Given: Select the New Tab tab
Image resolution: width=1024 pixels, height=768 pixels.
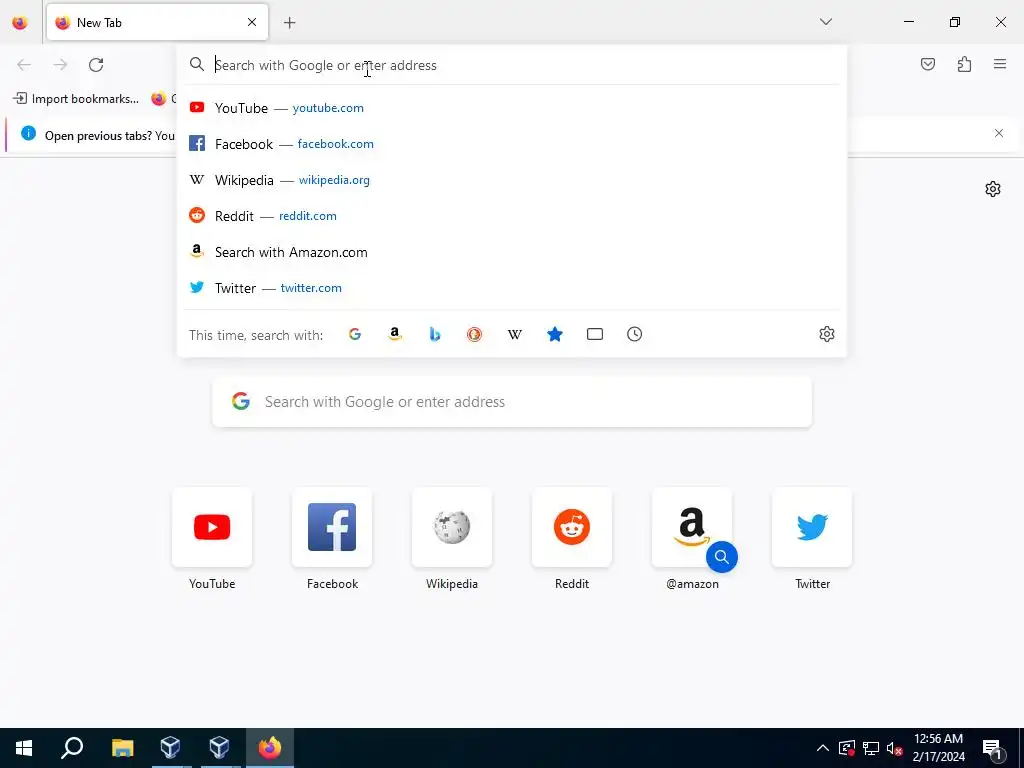Looking at the screenshot, I should tap(157, 22).
